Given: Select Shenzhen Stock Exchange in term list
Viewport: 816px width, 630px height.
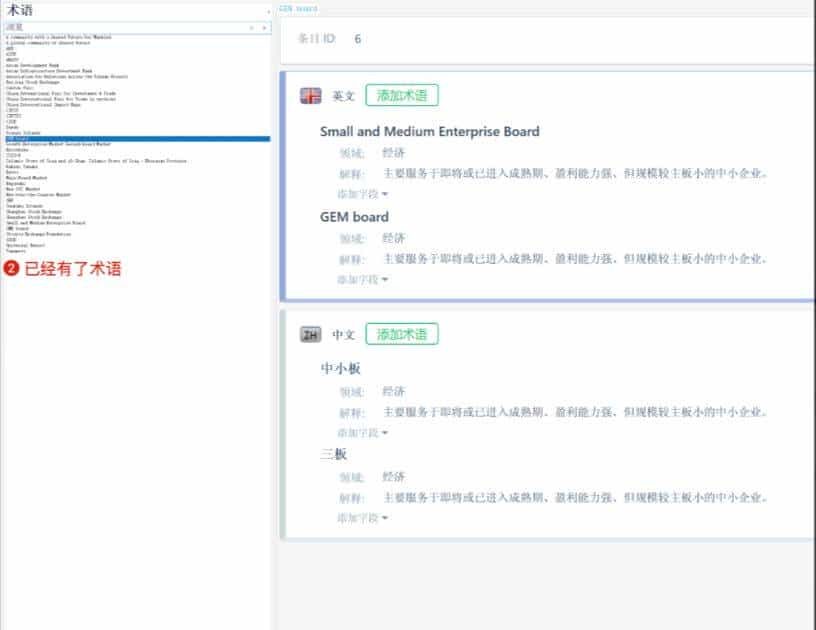Looking at the screenshot, I should 34,217.
